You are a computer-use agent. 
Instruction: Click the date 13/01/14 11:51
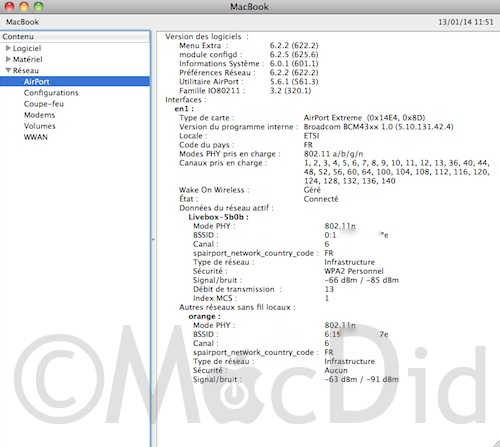pos(466,22)
